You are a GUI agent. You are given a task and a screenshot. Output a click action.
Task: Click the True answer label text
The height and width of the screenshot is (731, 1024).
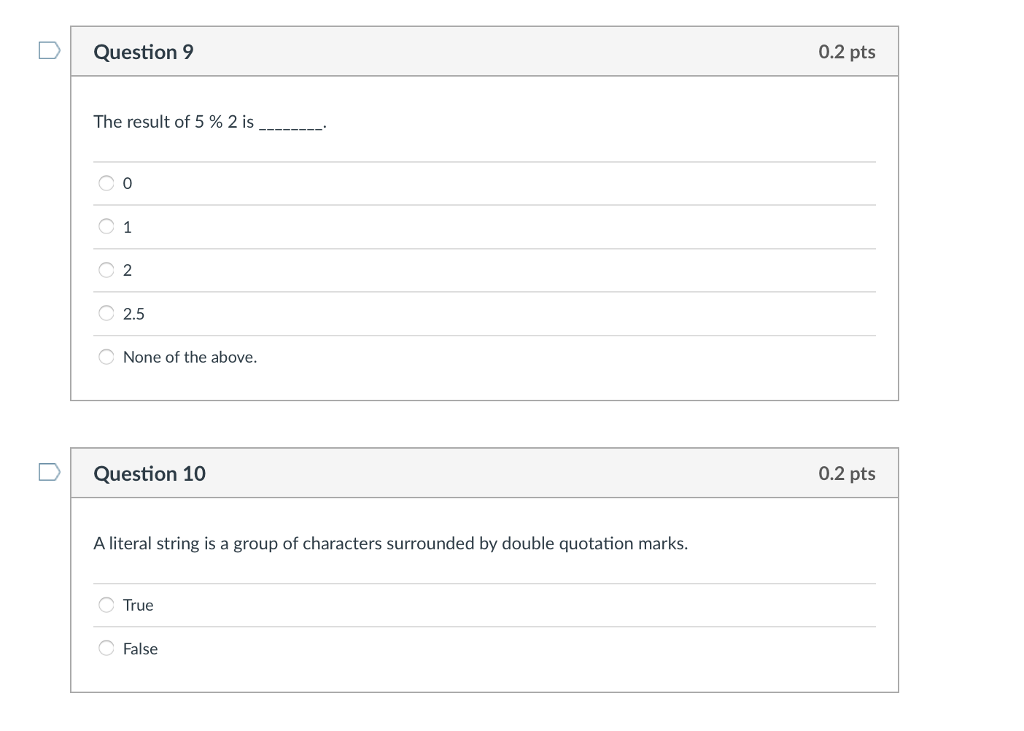138,604
